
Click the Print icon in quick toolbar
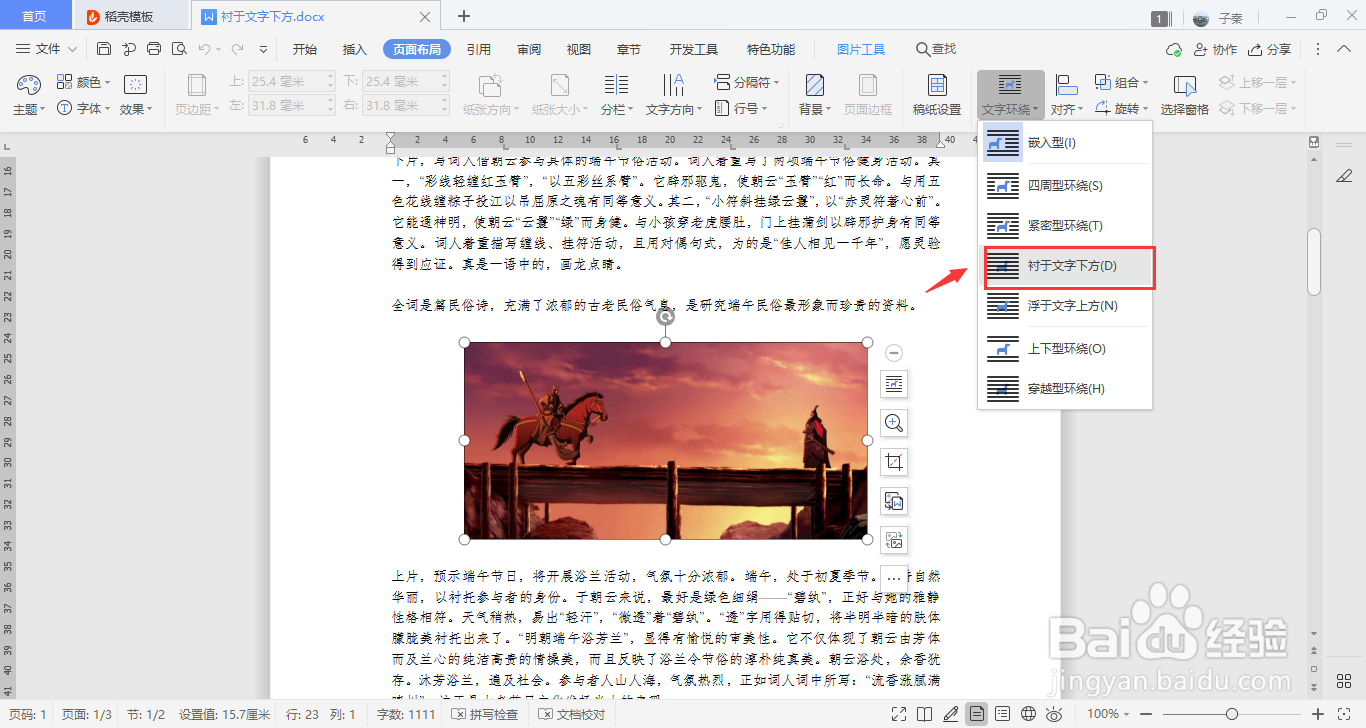[154, 49]
